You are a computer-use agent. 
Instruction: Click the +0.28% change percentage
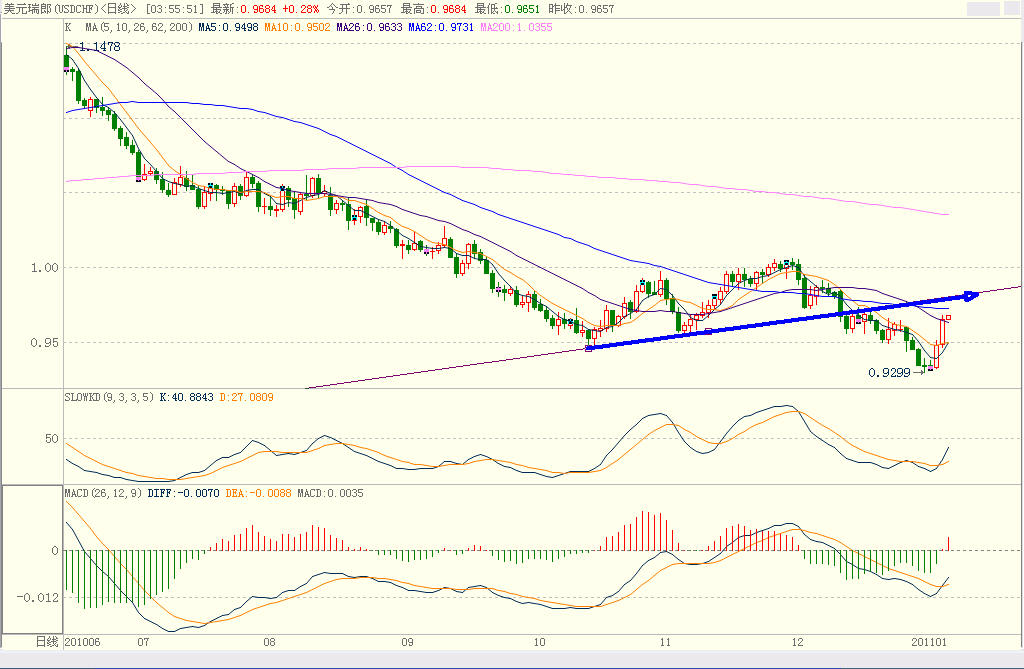pos(300,9)
